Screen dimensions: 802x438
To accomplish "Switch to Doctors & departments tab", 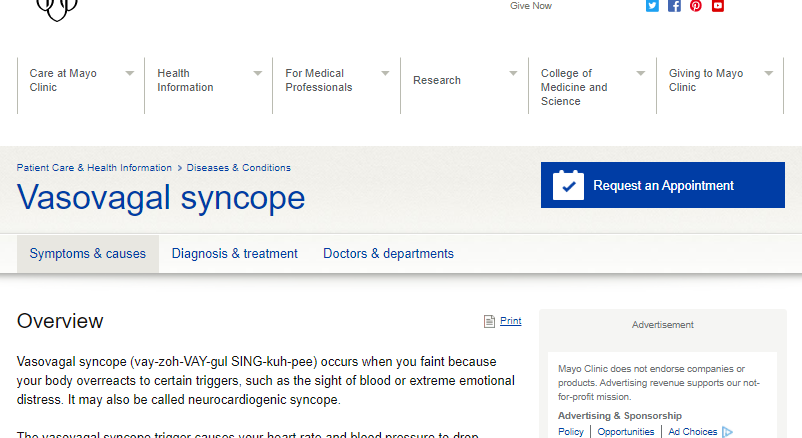I will click(388, 254).
